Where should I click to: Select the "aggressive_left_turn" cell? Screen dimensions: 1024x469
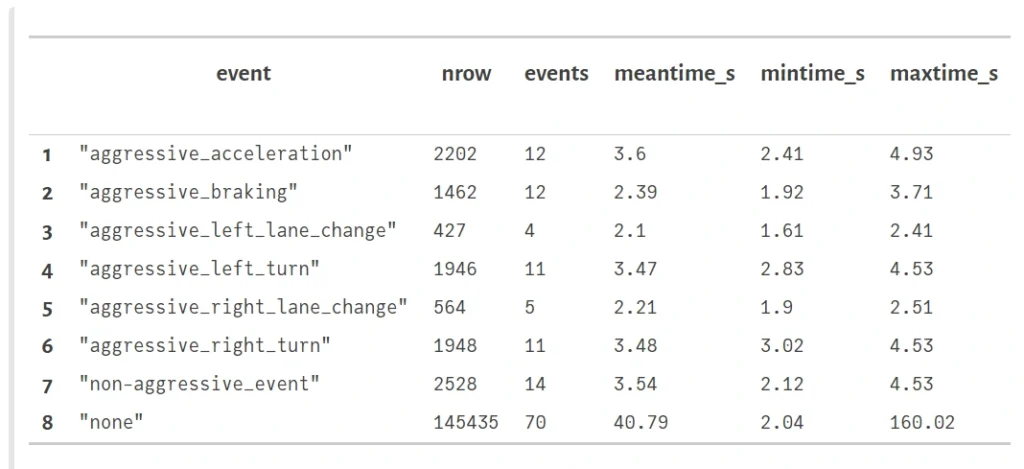click(x=200, y=269)
